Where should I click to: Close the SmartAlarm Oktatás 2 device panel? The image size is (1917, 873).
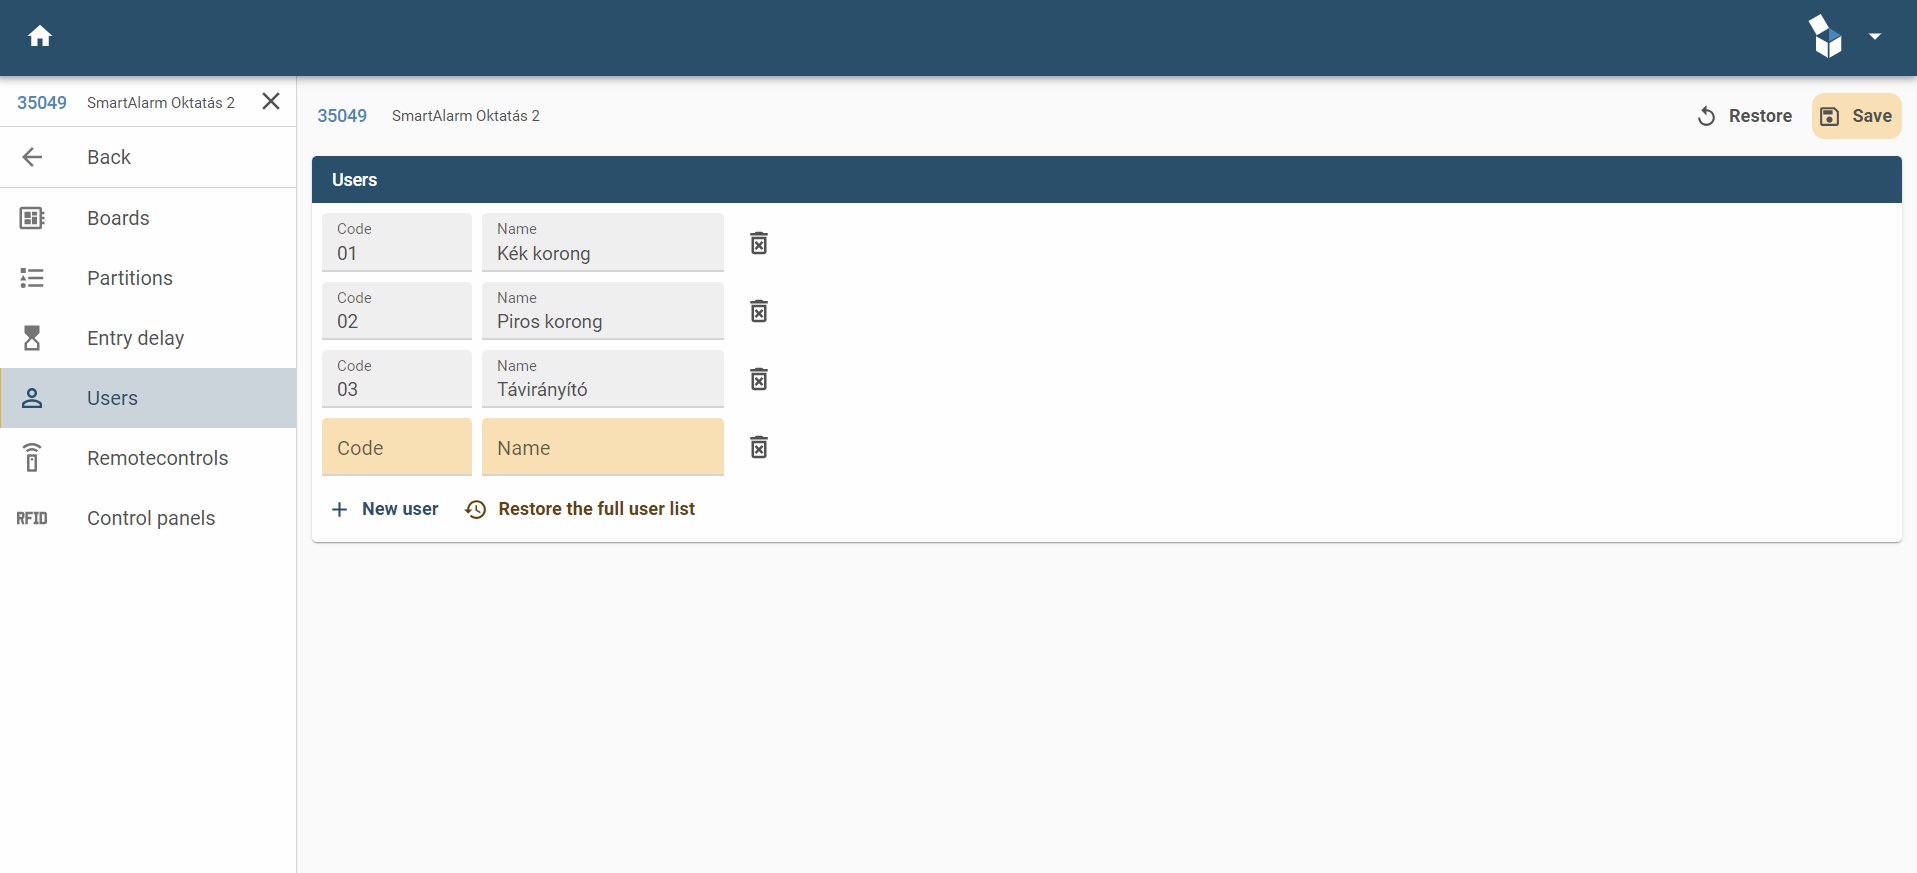271,101
